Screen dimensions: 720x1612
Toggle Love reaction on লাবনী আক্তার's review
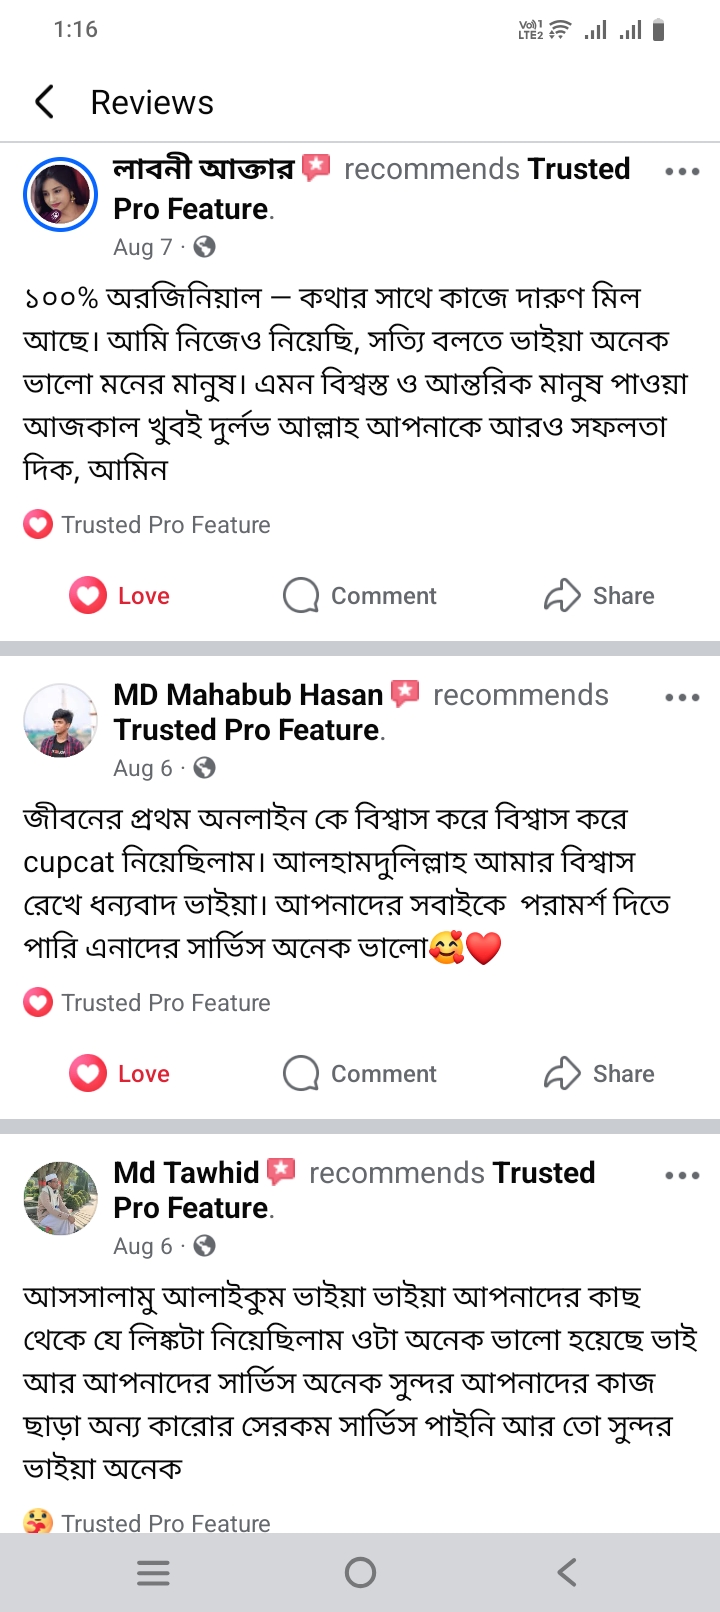(x=120, y=596)
